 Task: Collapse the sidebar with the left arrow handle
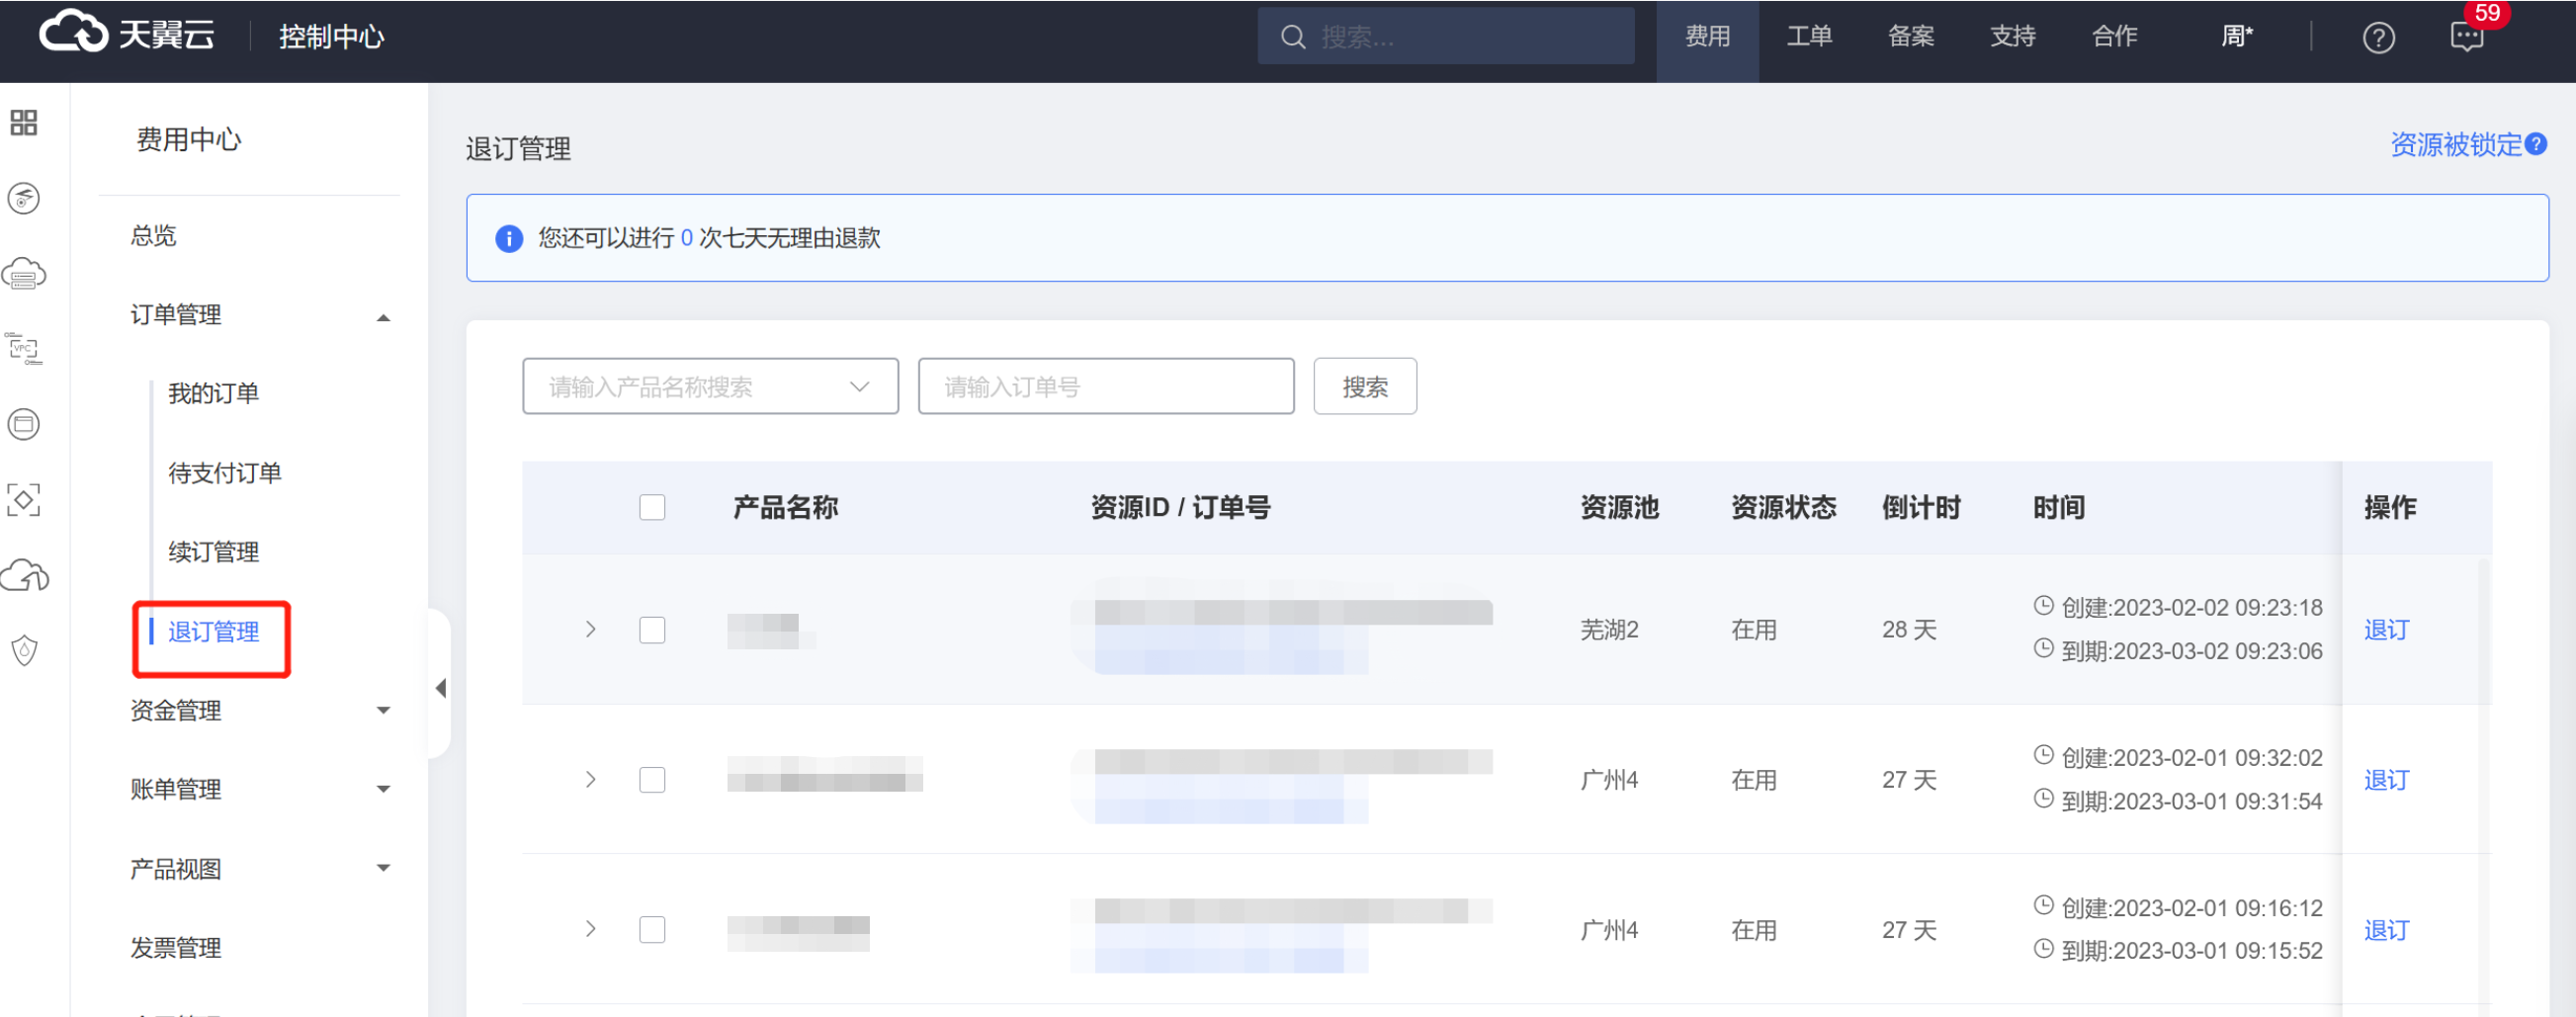pos(440,688)
